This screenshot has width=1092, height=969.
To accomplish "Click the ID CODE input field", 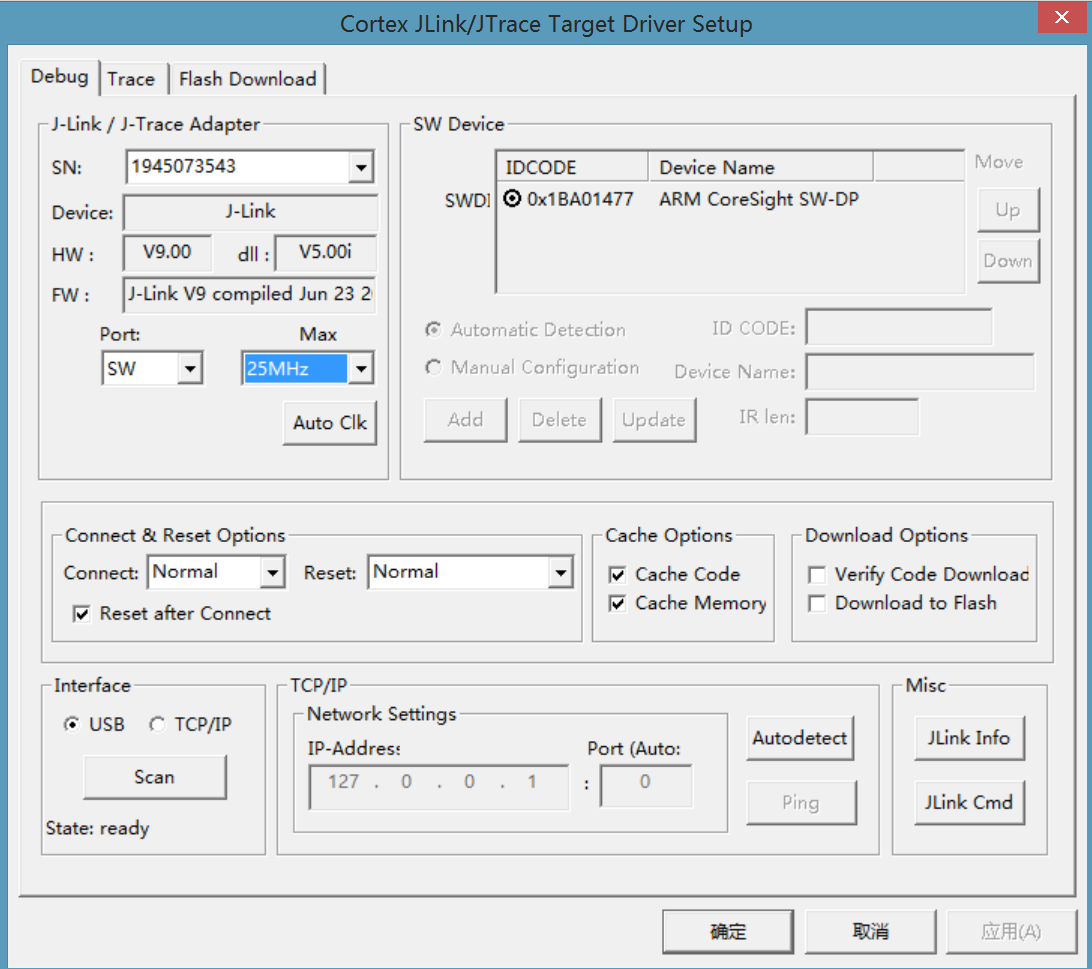I will pos(898,327).
